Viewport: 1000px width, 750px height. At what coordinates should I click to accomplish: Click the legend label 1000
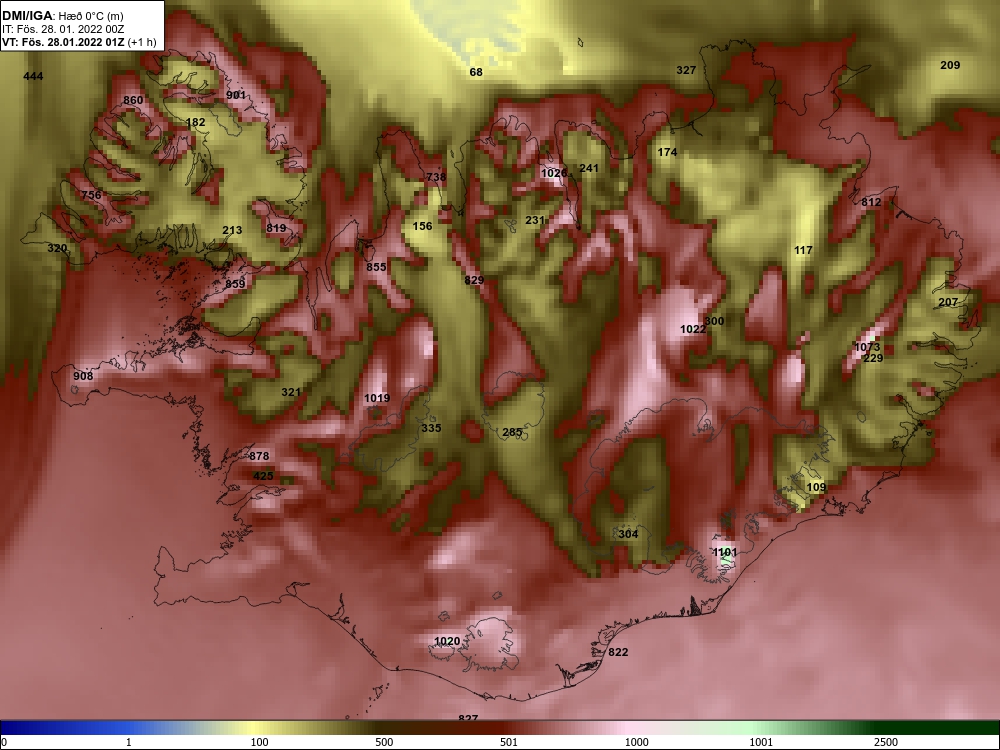(636, 742)
